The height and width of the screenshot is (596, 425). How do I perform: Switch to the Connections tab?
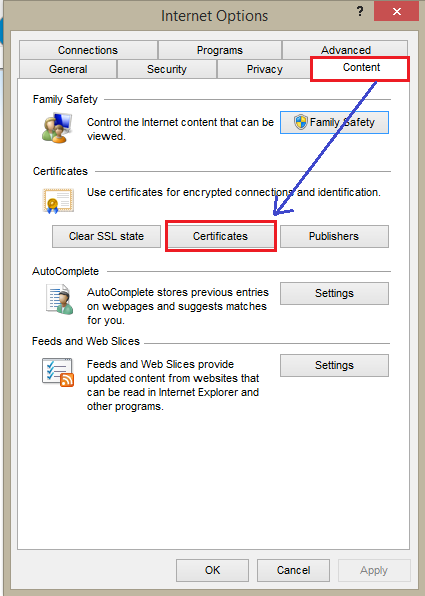[88, 50]
